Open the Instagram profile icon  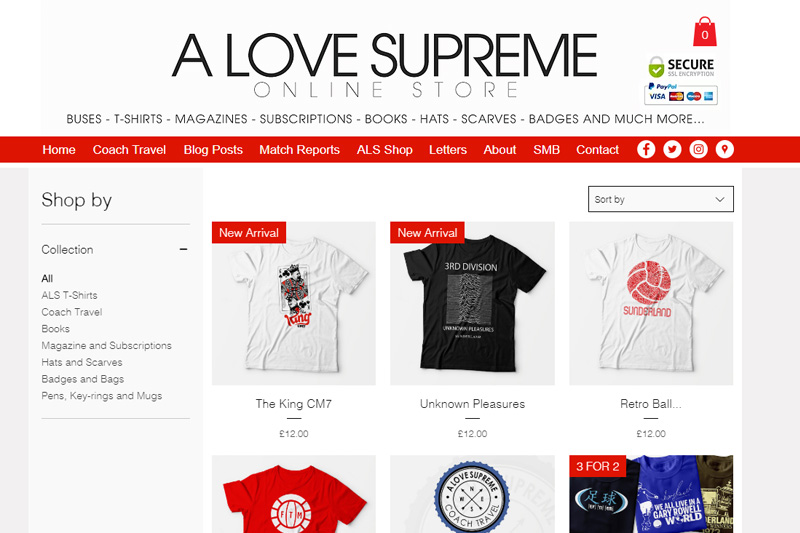(x=698, y=149)
